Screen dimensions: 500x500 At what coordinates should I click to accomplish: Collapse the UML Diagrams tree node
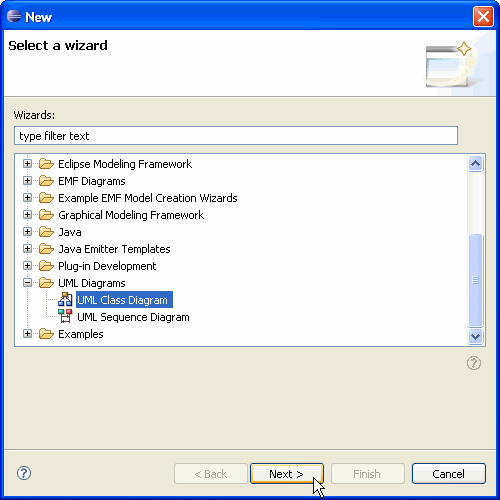27,283
